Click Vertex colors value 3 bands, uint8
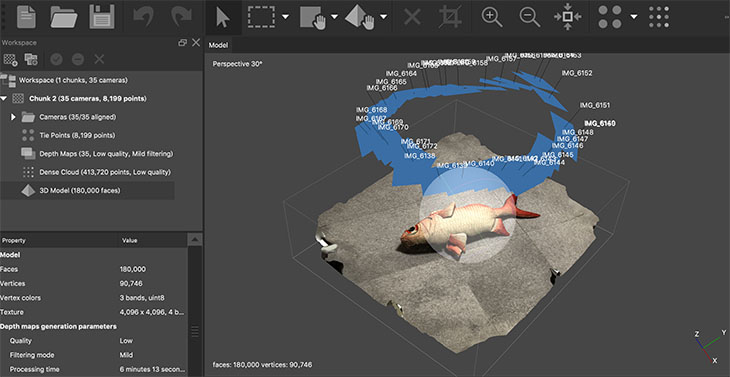The image size is (730, 377). (142, 298)
